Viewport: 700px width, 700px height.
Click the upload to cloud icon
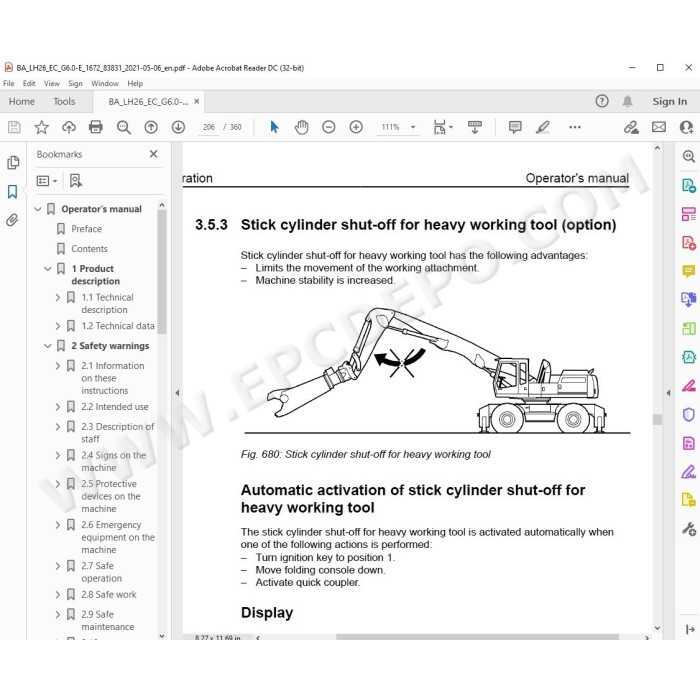pyautogui.click(x=69, y=127)
